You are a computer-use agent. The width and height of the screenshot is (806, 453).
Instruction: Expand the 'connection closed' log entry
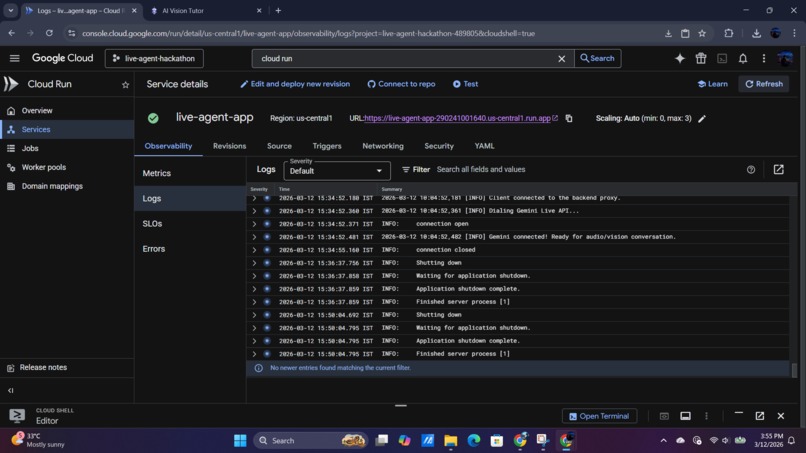point(254,250)
